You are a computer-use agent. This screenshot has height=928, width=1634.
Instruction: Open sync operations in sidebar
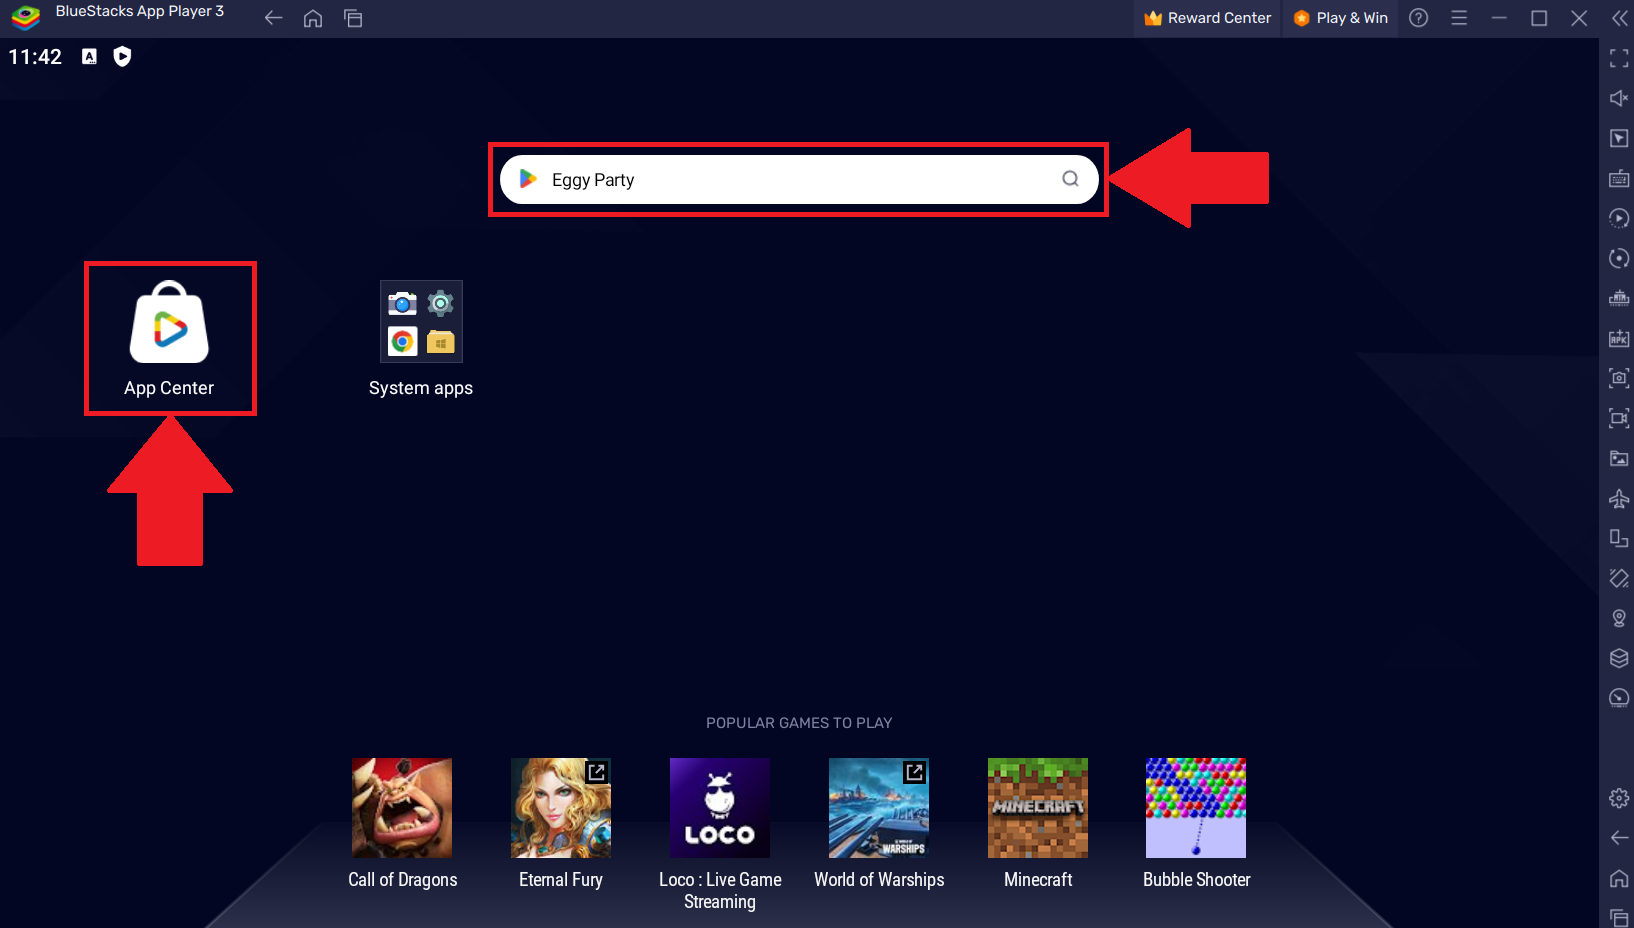pos(1619,258)
